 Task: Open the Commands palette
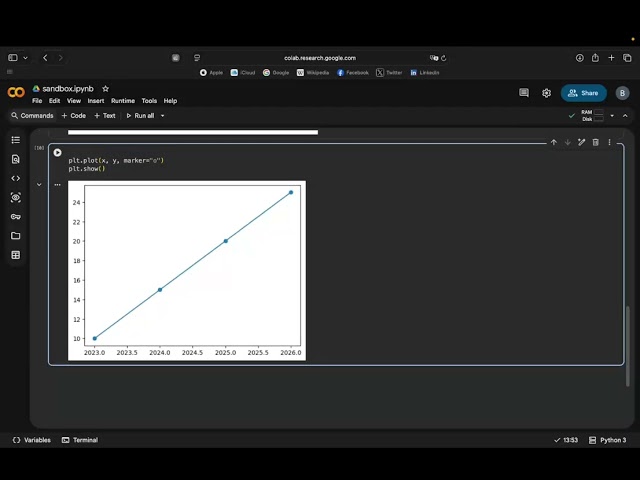pos(32,116)
